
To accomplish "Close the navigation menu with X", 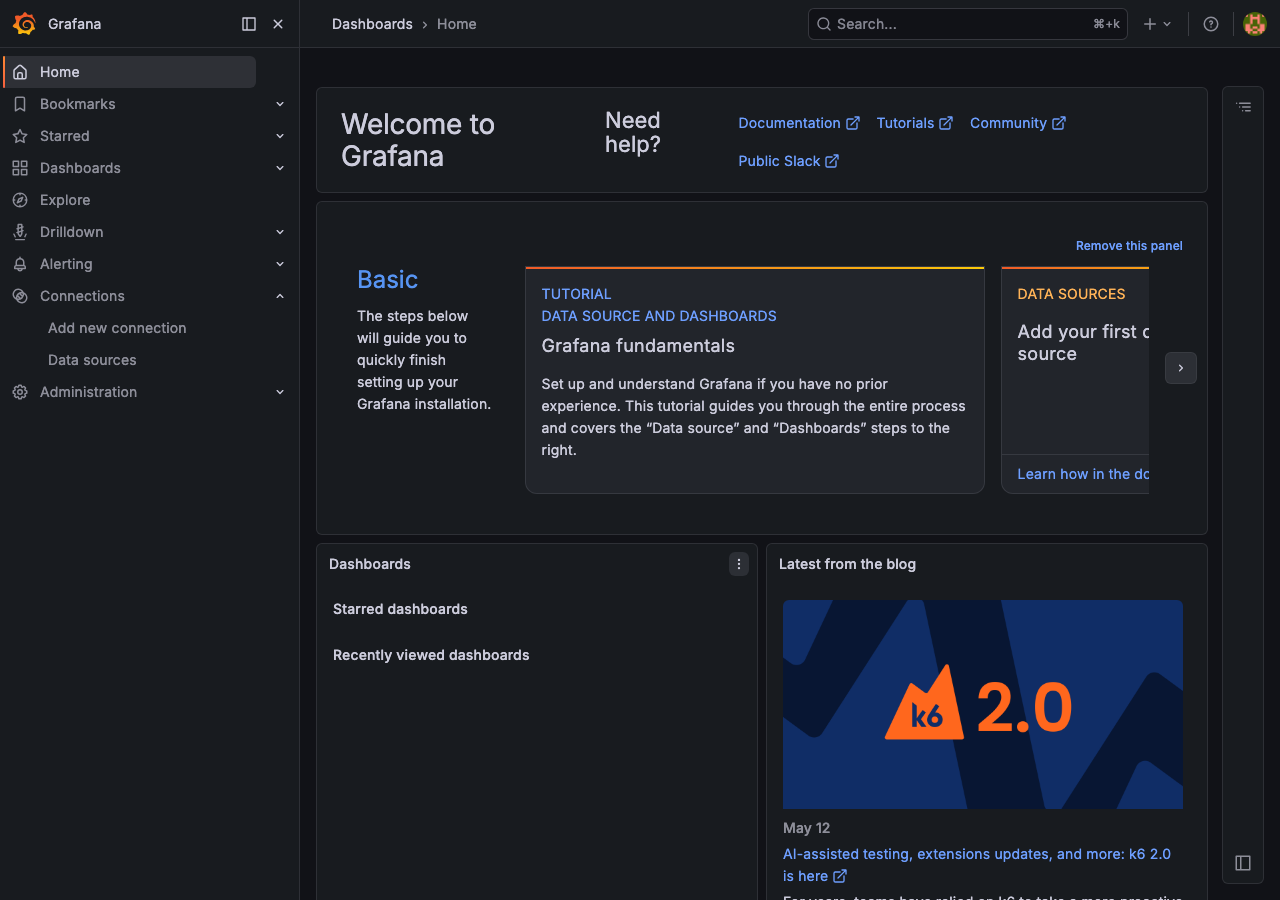I will point(278,24).
